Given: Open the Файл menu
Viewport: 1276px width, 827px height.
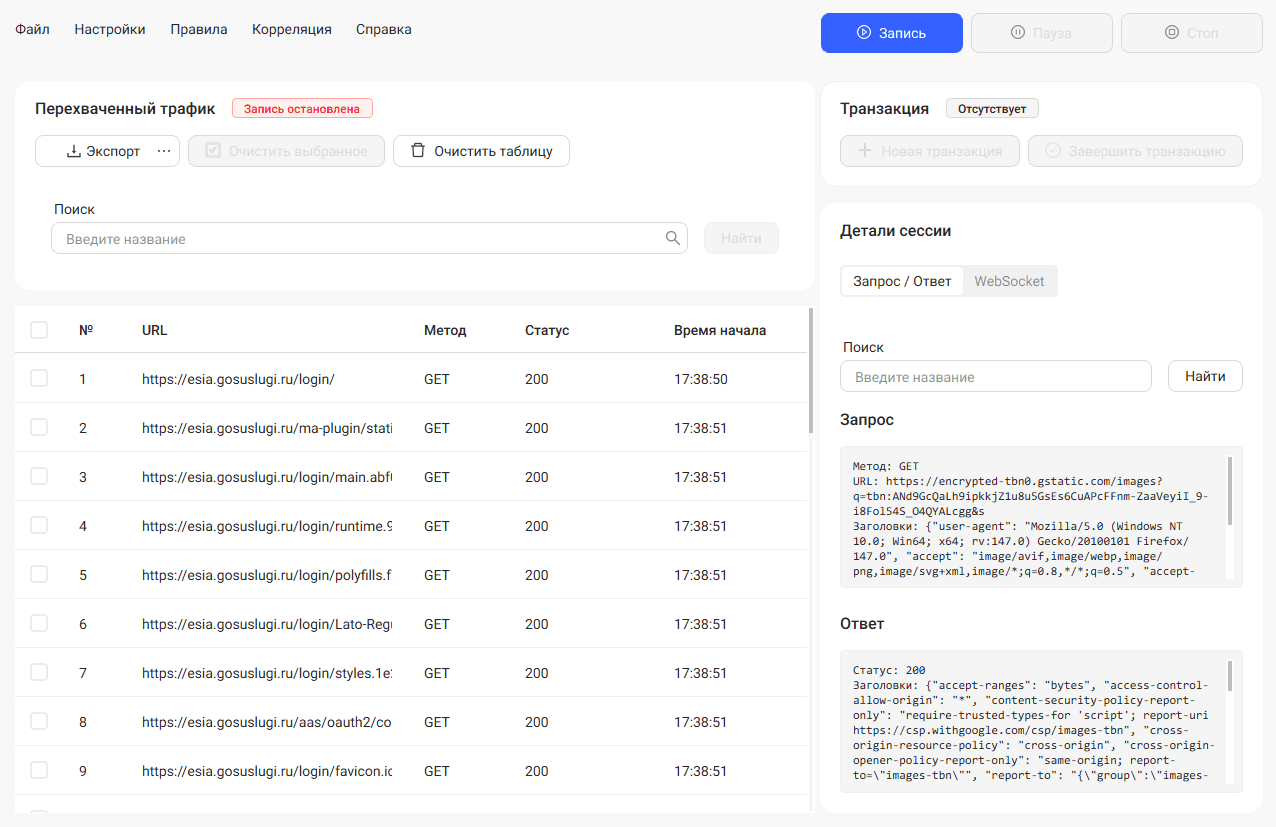Looking at the screenshot, I should [32, 29].
